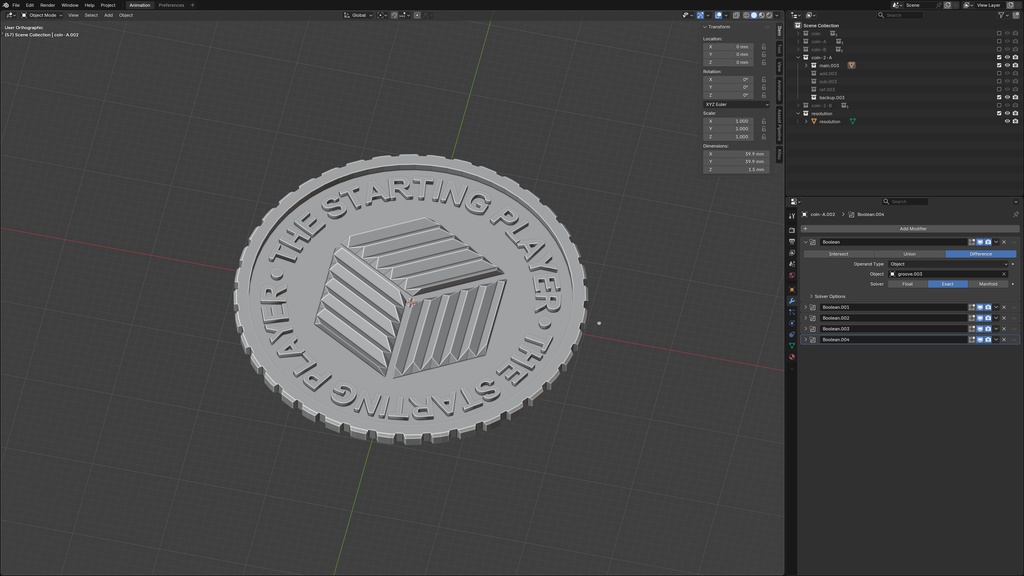Click the outliner filter funnel icon
Viewport: 1024px width, 576px height.
coord(1000,15)
